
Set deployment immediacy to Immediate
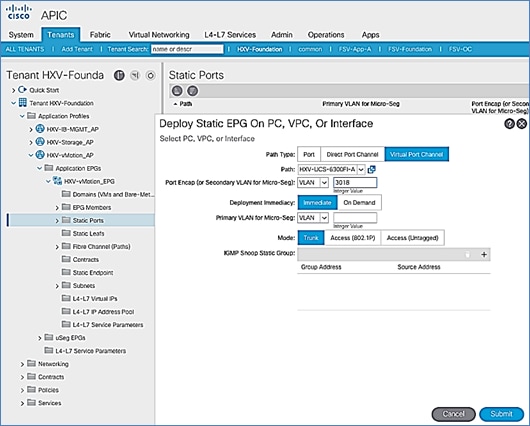tap(317, 203)
